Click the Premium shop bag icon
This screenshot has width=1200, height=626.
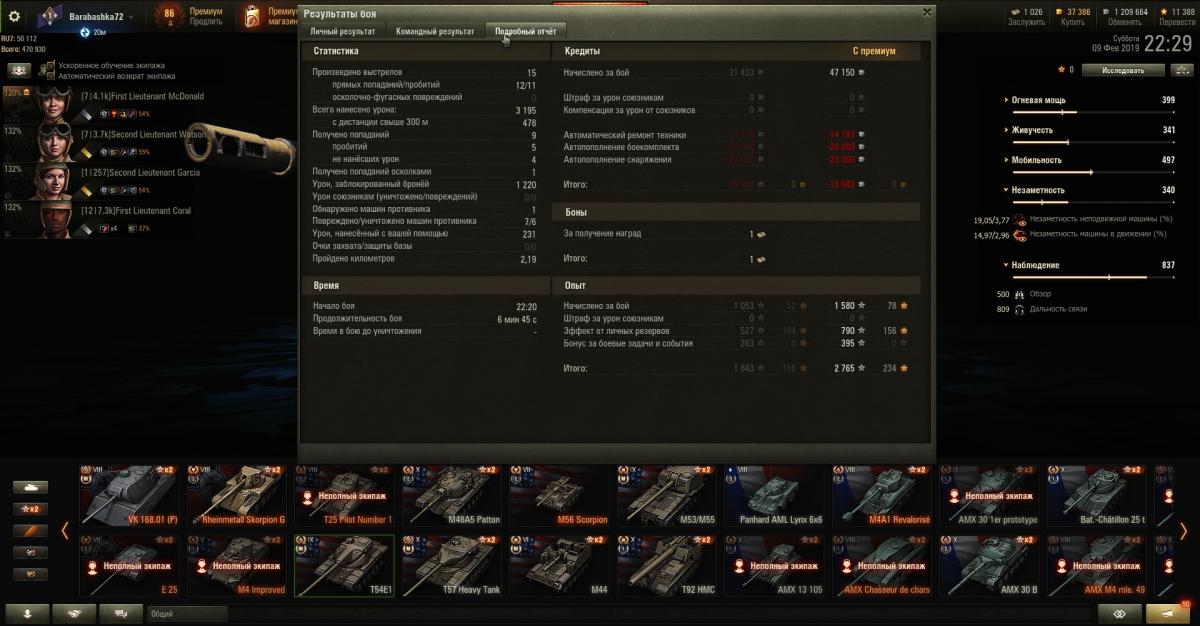pyautogui.click(x=248, y=16)
